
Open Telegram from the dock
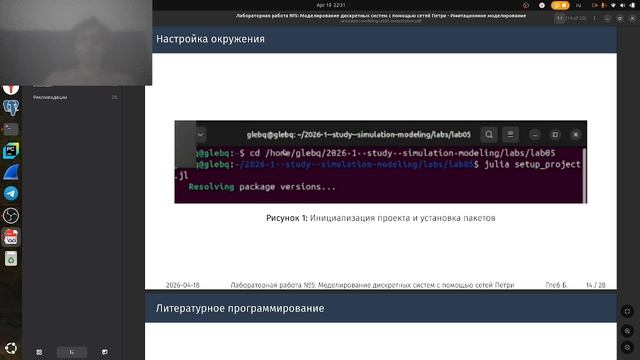[x=11, y=193]
